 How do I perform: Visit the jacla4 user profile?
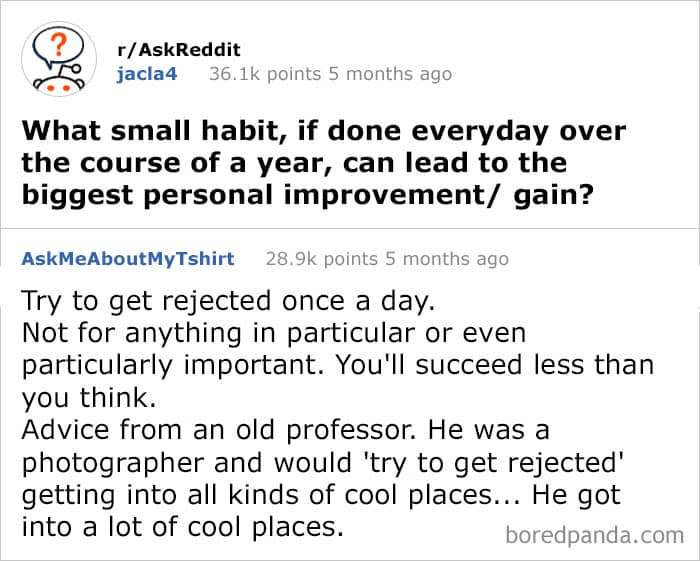(x=147, y=73)
